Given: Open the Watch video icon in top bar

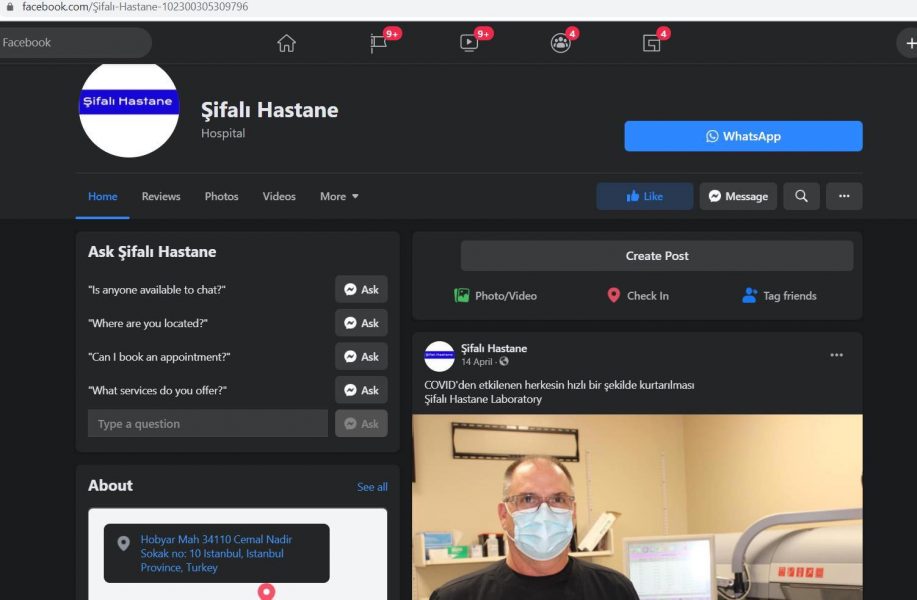Looking at the screenshot, I should [x=469, y=43].
